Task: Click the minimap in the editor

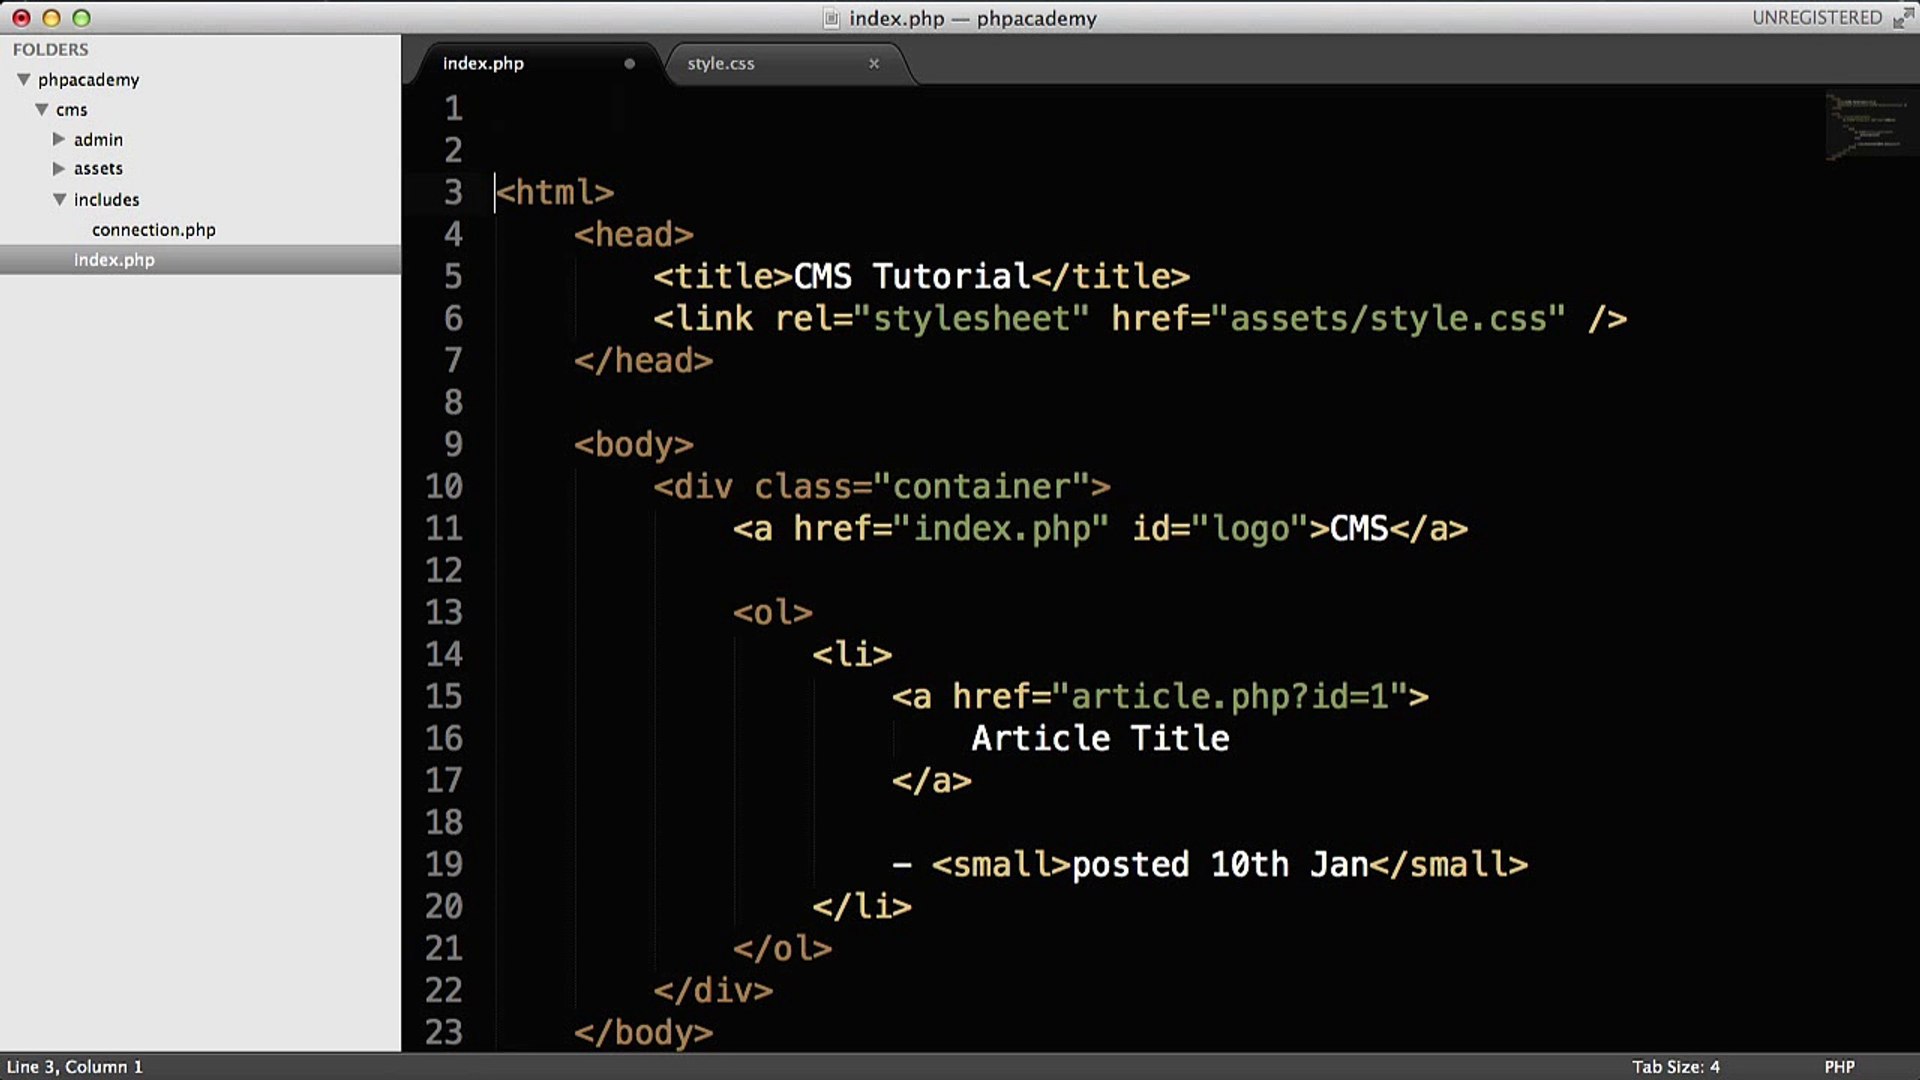Action: [x=1868, y=126]
